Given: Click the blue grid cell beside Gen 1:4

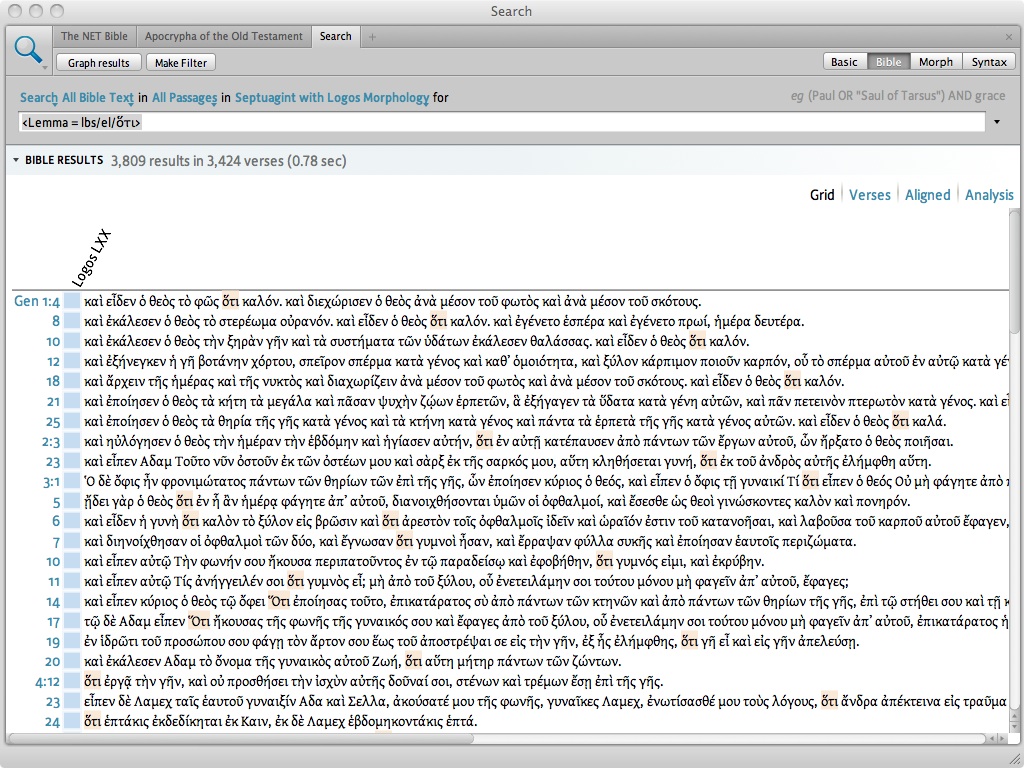Looking at the screenshot, I should [72, 301].
